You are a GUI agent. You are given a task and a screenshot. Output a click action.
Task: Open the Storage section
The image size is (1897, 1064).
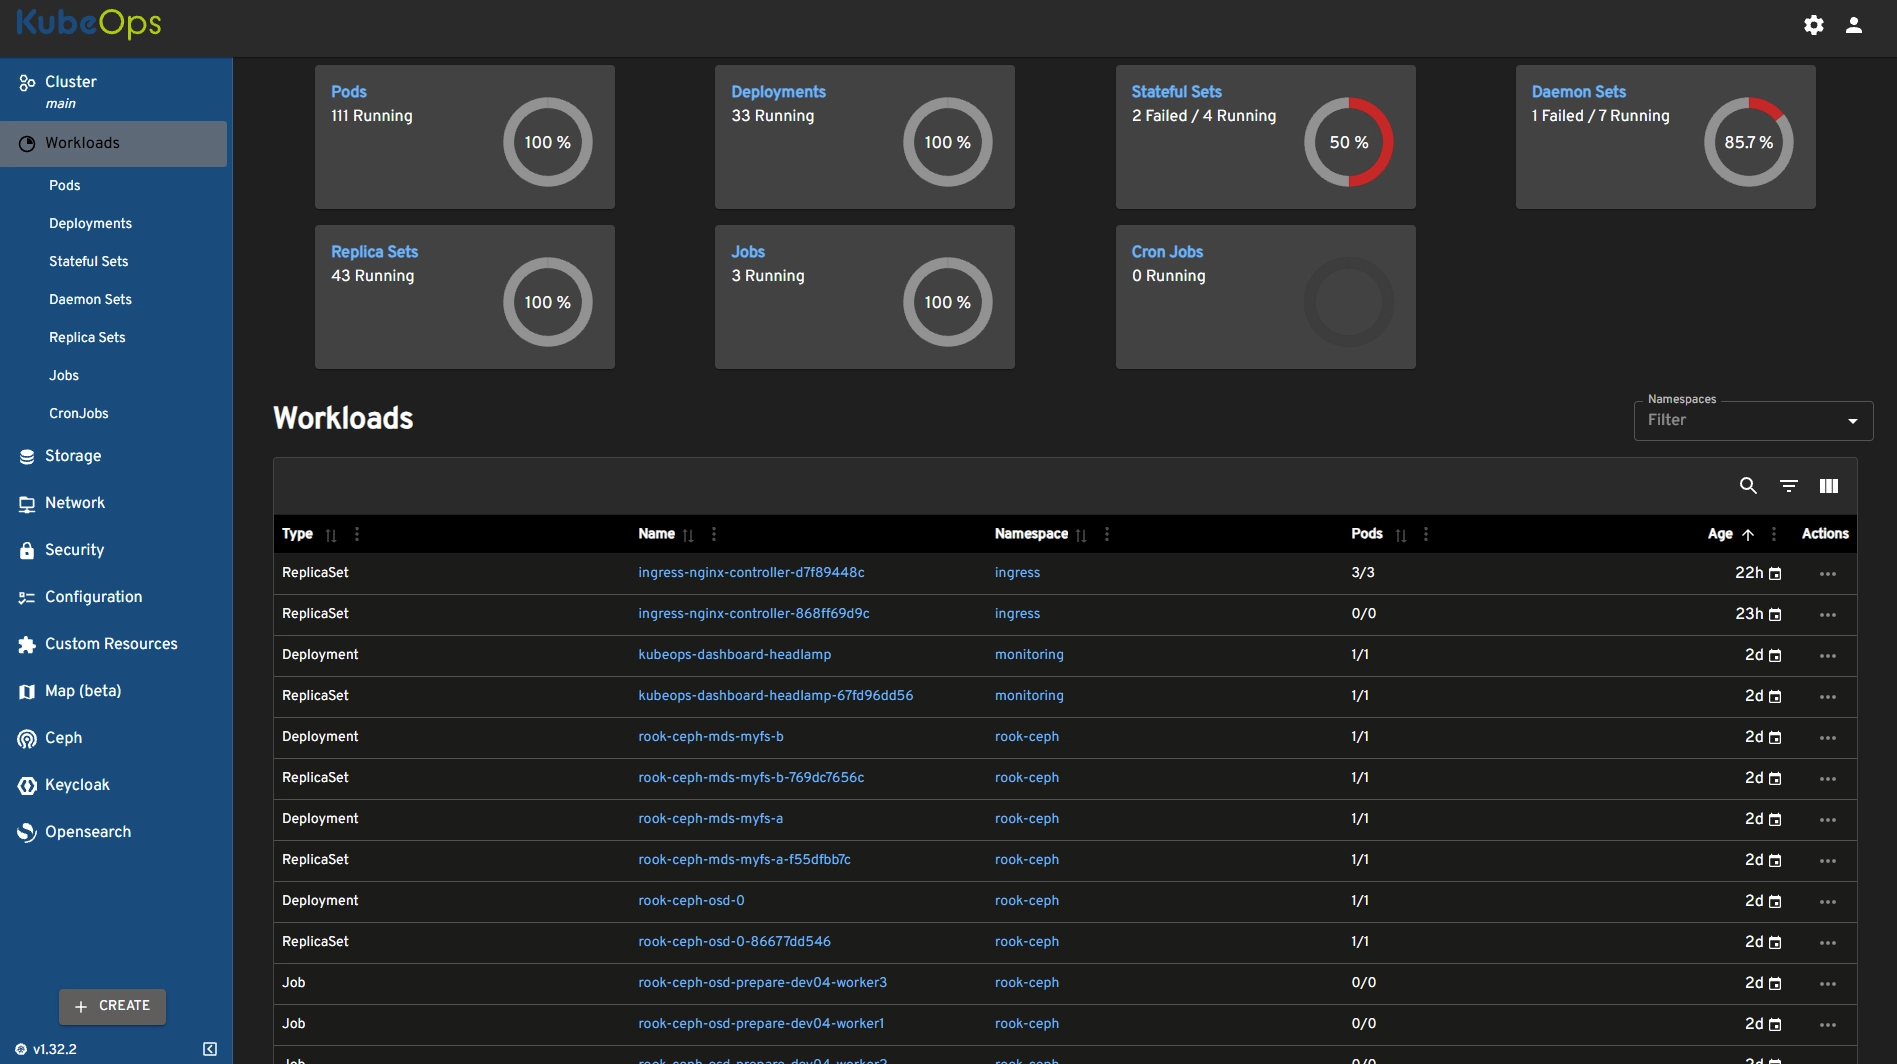(x=74, y=456)
